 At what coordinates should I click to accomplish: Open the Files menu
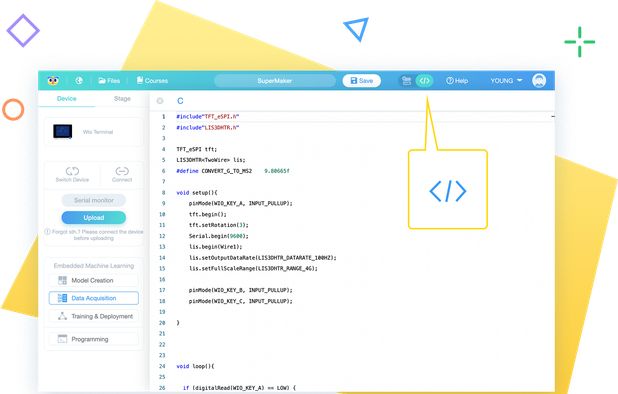(x=109, y=81)
